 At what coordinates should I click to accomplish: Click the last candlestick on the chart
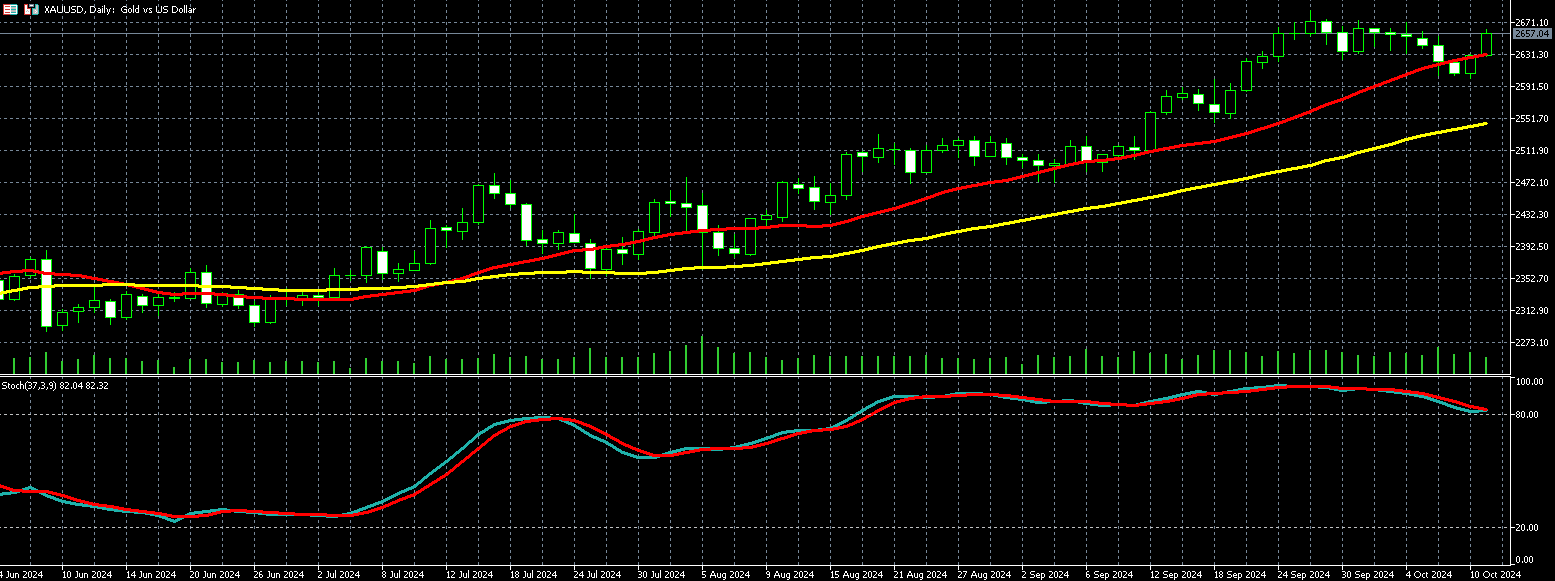[x=1487, y=43]
